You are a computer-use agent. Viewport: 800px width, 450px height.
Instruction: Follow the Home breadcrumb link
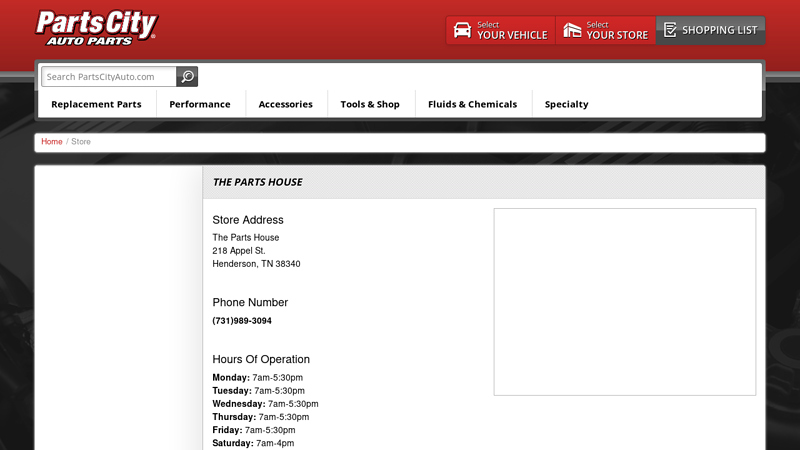(x=52, y=142)
